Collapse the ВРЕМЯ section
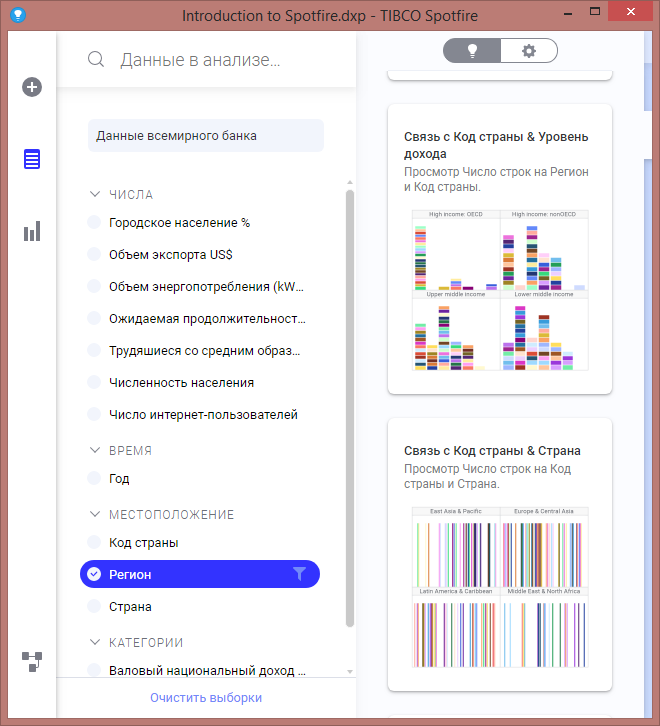 pyautogui.click(x=95, y=450)
